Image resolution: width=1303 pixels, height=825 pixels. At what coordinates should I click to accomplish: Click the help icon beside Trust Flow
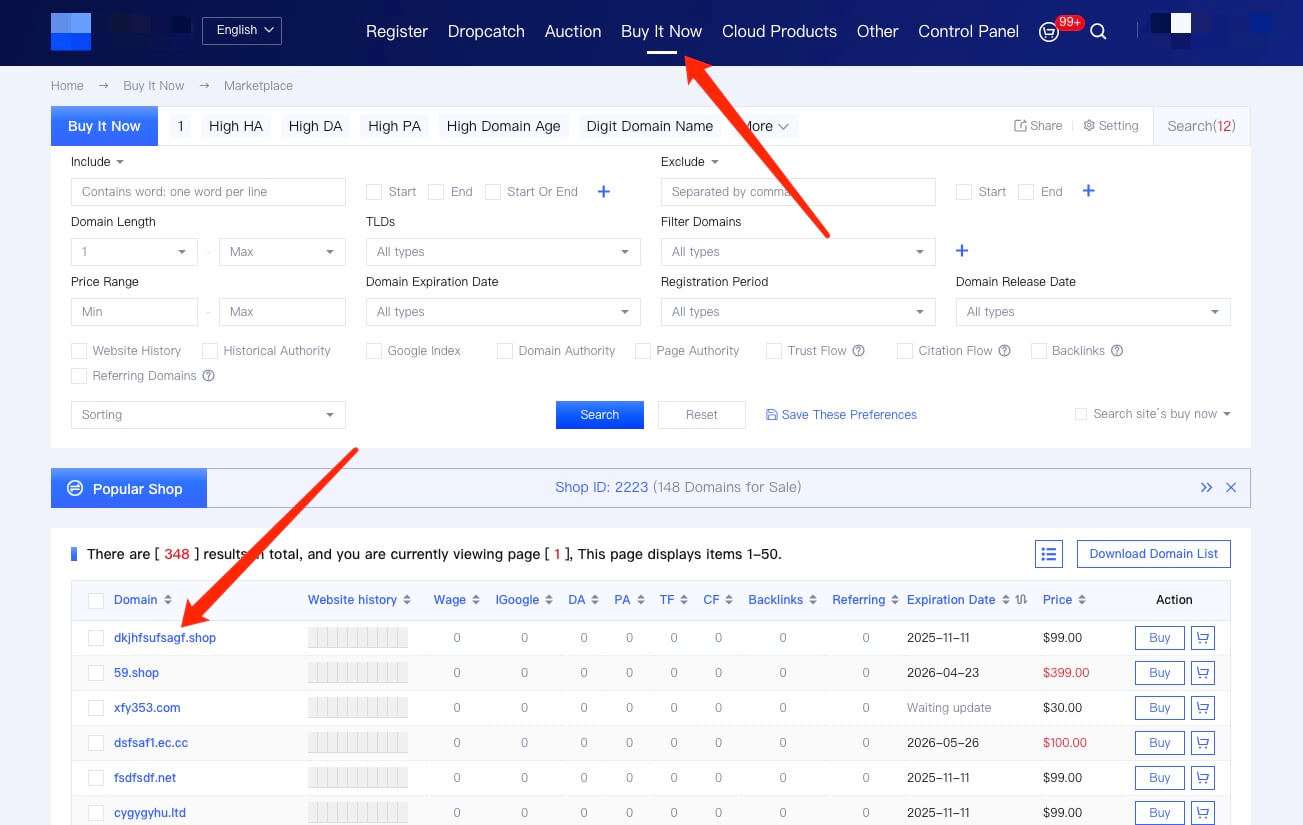pyautogui.click(x=858, y=351)
